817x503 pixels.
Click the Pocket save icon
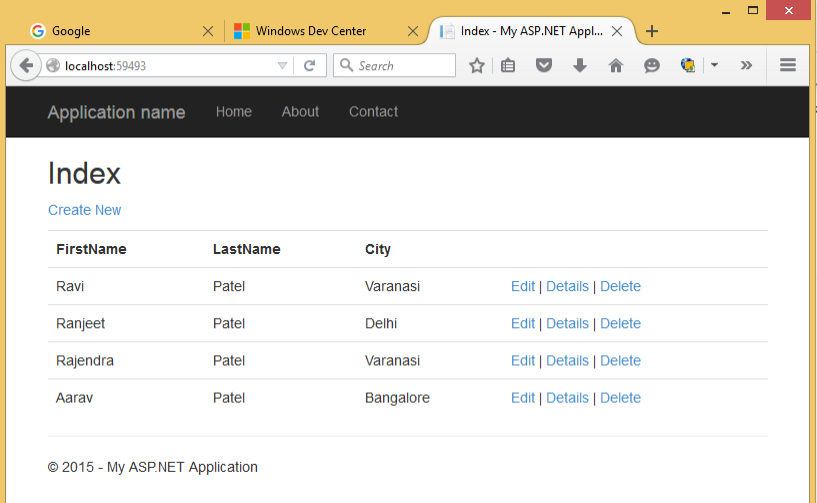point(544,66)
